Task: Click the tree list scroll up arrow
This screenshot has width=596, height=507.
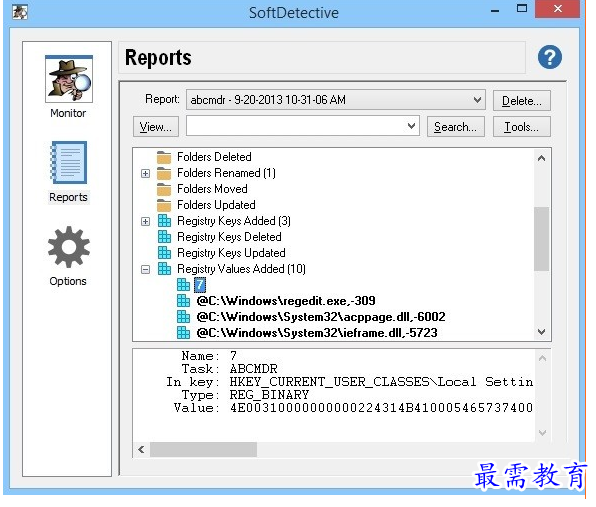Action: (x=542, y=158)
